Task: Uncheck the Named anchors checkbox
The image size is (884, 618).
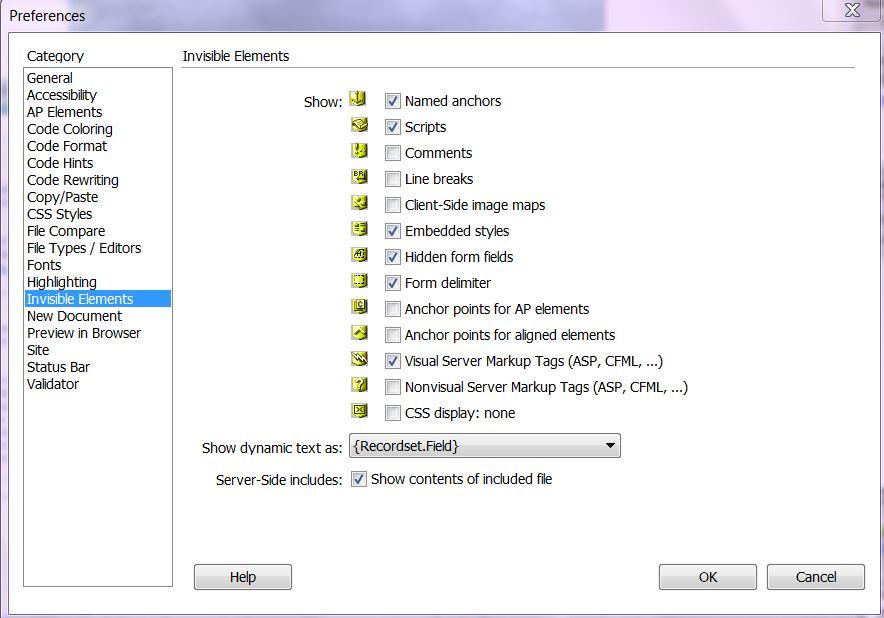Action: [392, 101]
